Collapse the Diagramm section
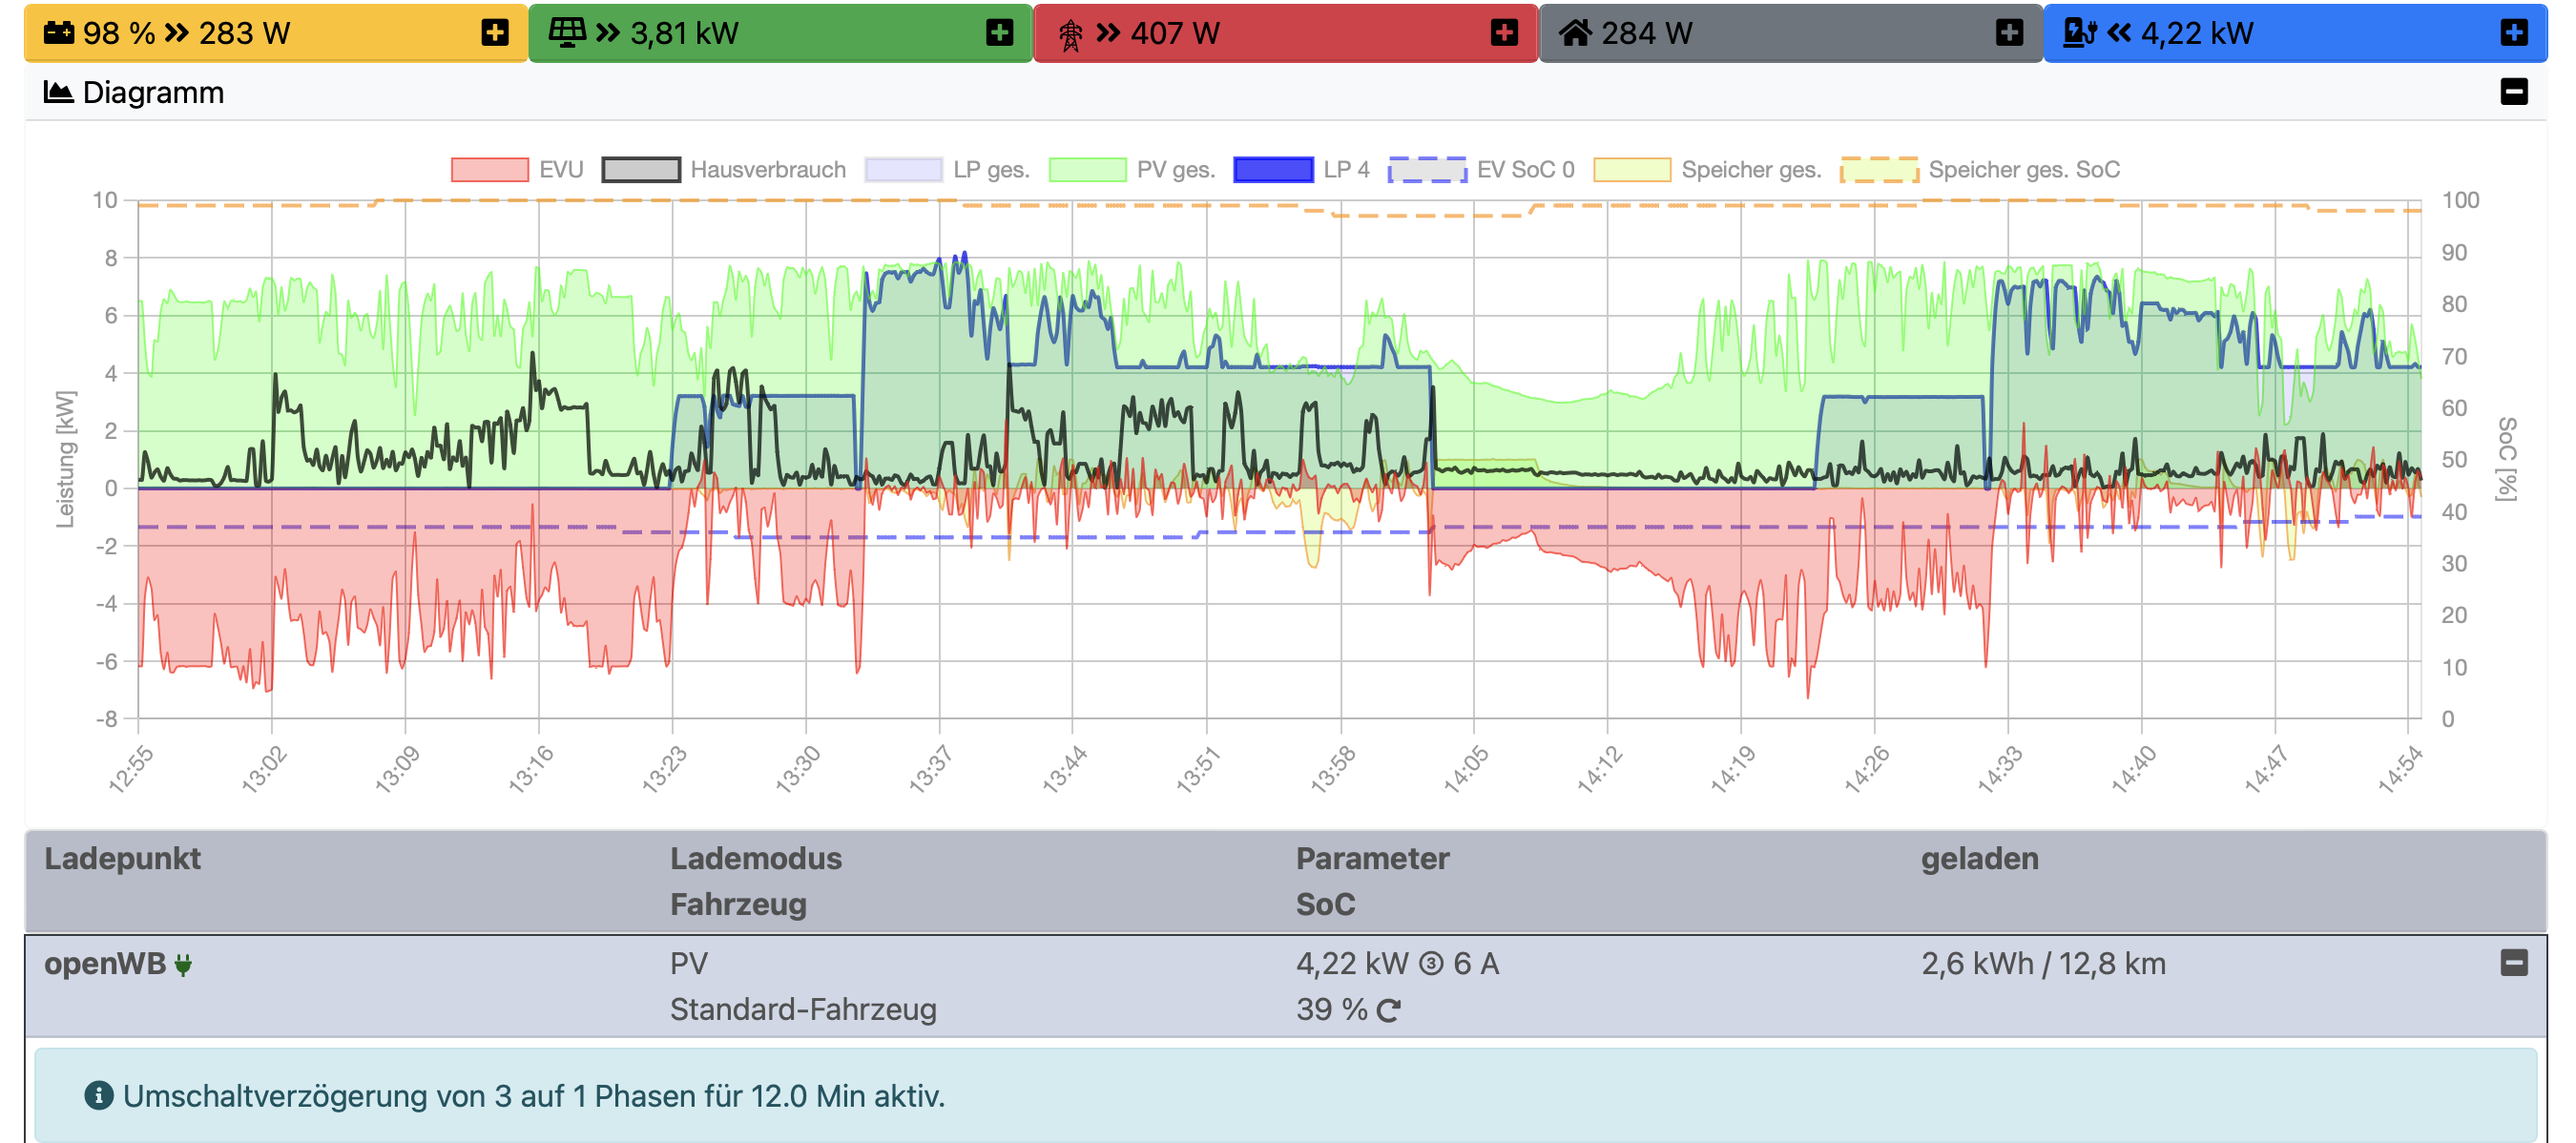The width and height of the screenshot is (2576, 1143). click(x=2513, y=92)
